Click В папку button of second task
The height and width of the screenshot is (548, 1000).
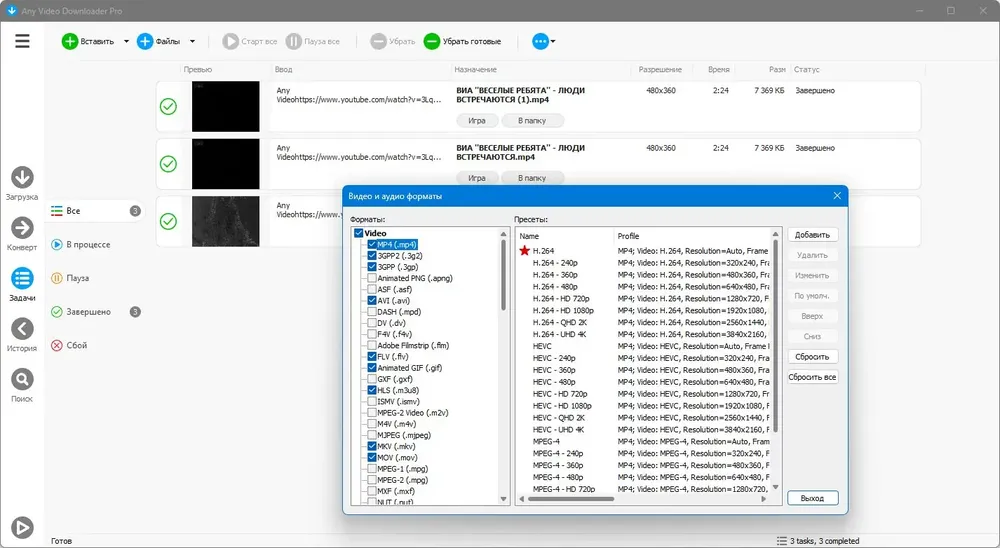(532, 178)
